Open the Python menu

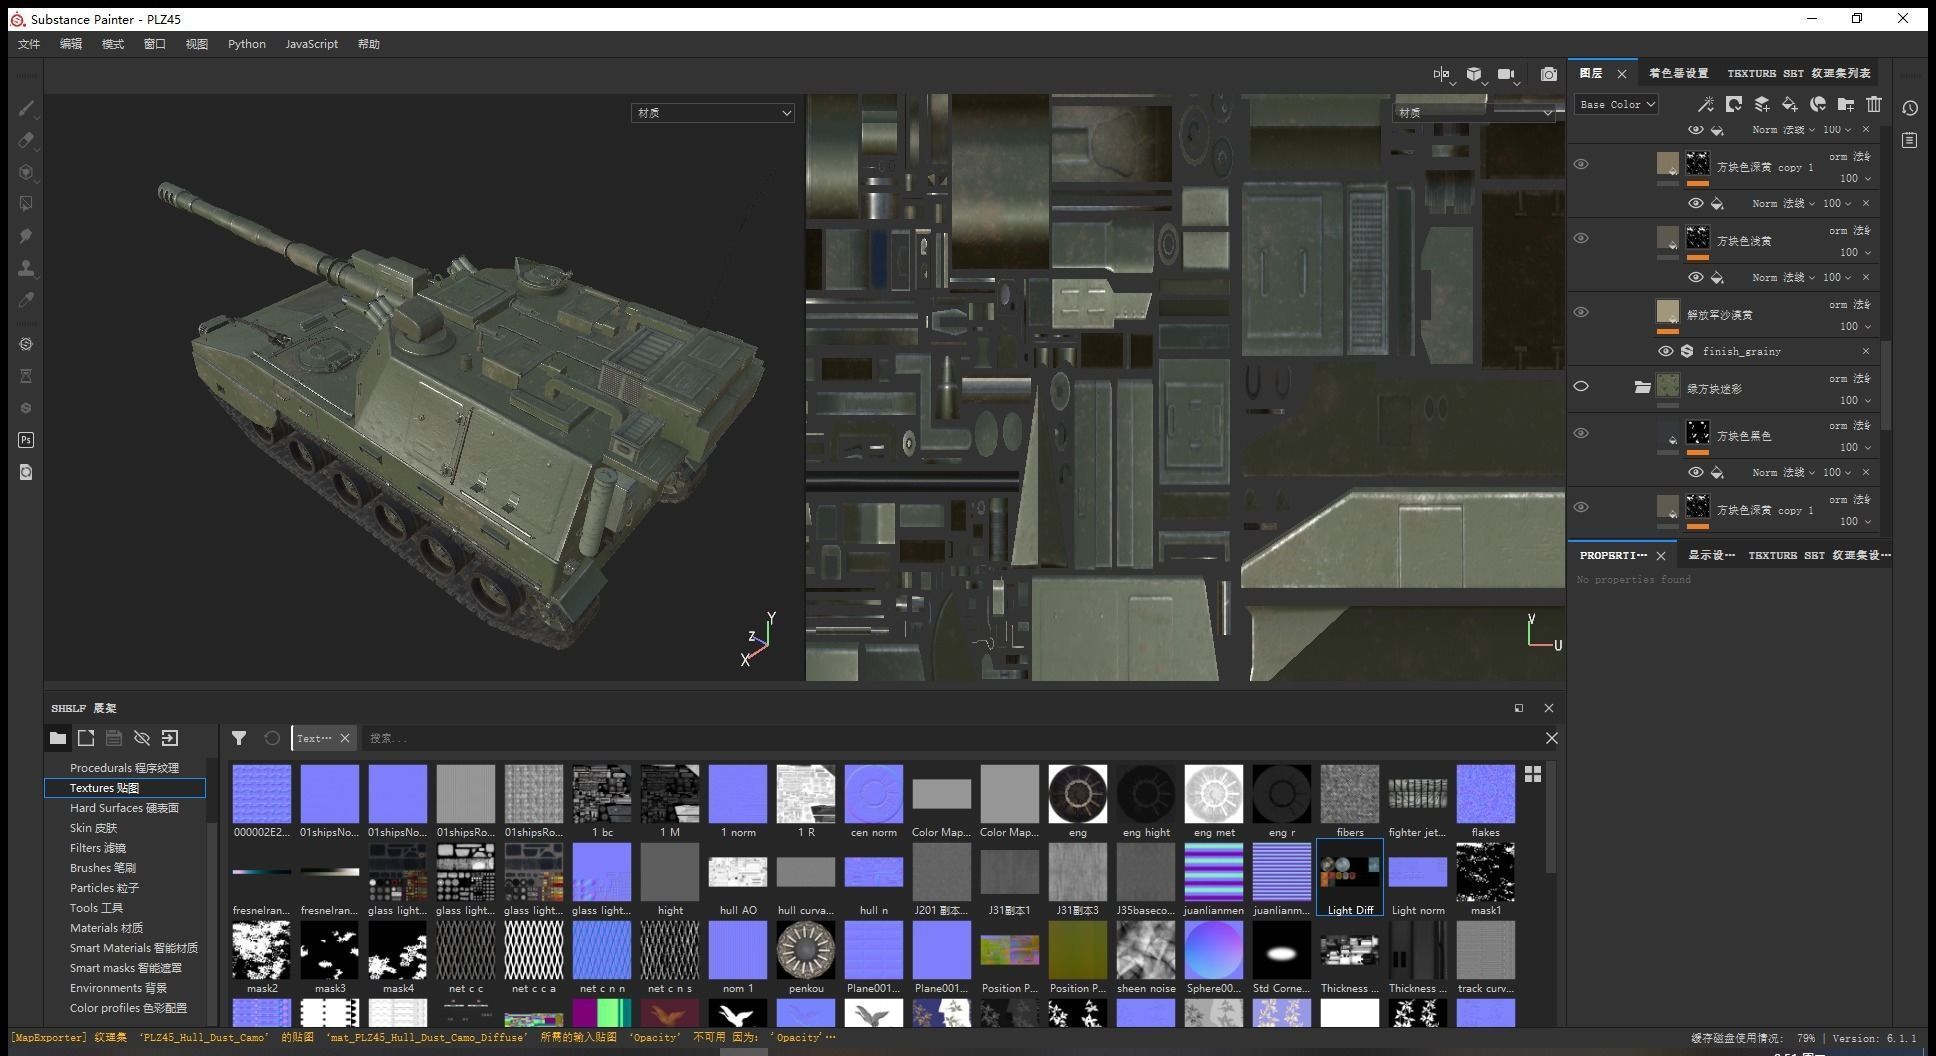246,44
